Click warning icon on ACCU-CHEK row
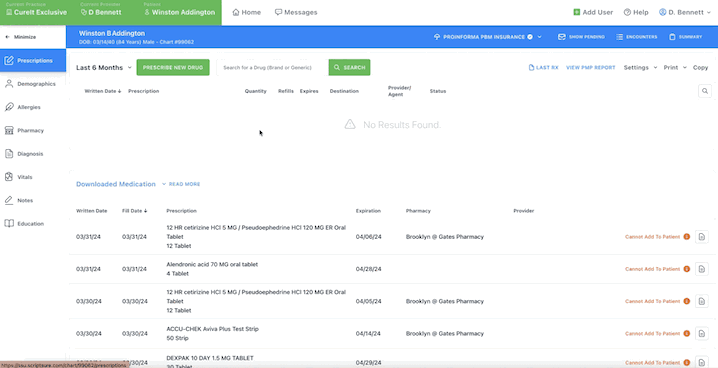Image resolution: width=718 pixels, height=368 pixels. pos(686,334)
